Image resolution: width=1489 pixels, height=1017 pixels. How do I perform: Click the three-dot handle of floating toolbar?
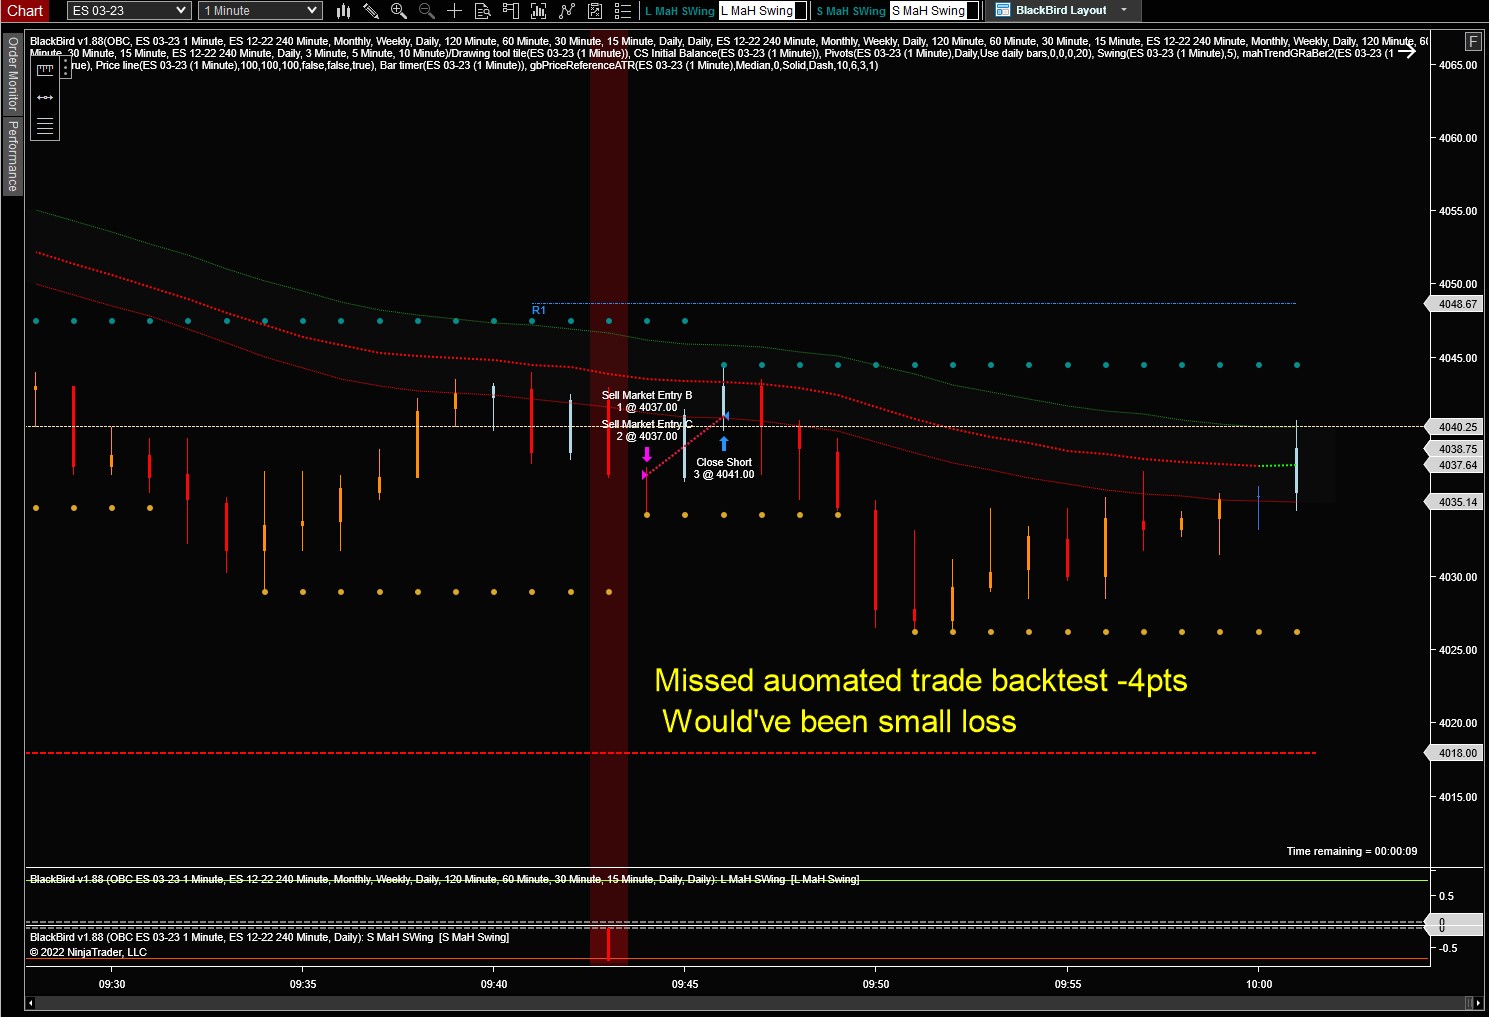tap(65, 67)
